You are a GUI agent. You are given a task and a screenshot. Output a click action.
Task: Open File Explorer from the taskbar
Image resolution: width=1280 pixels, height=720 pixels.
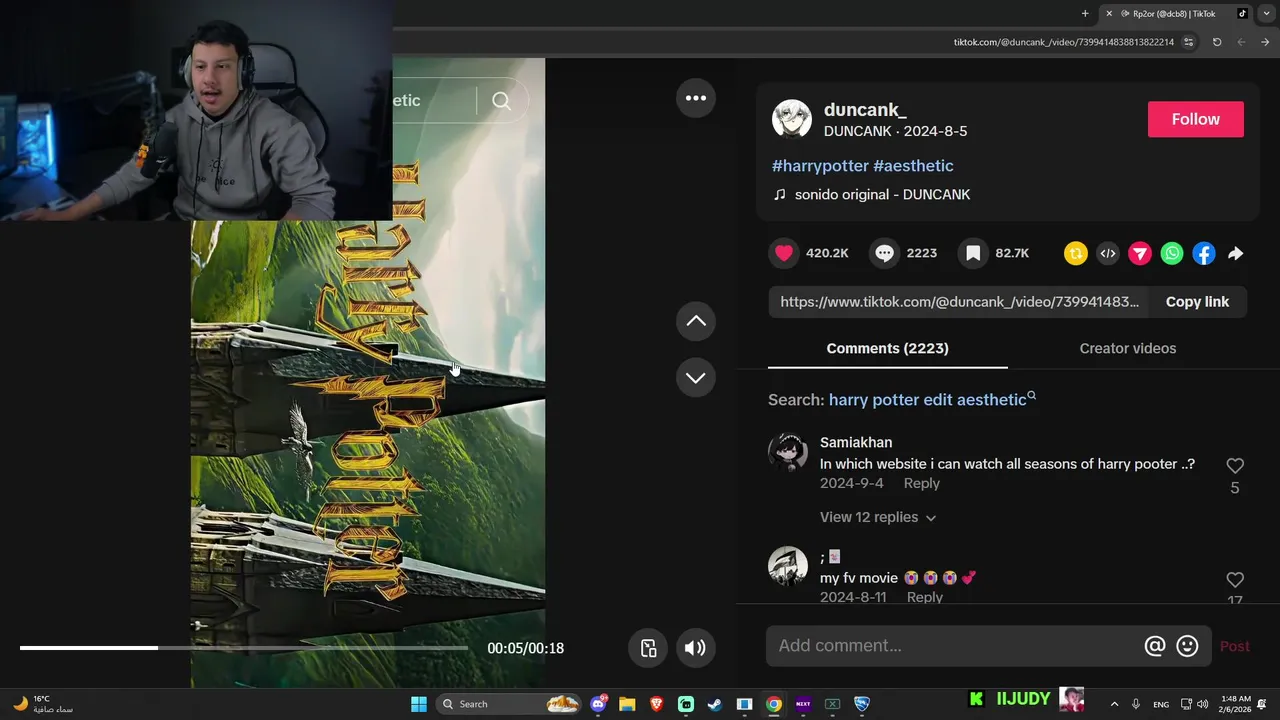[x=627, y=704]
